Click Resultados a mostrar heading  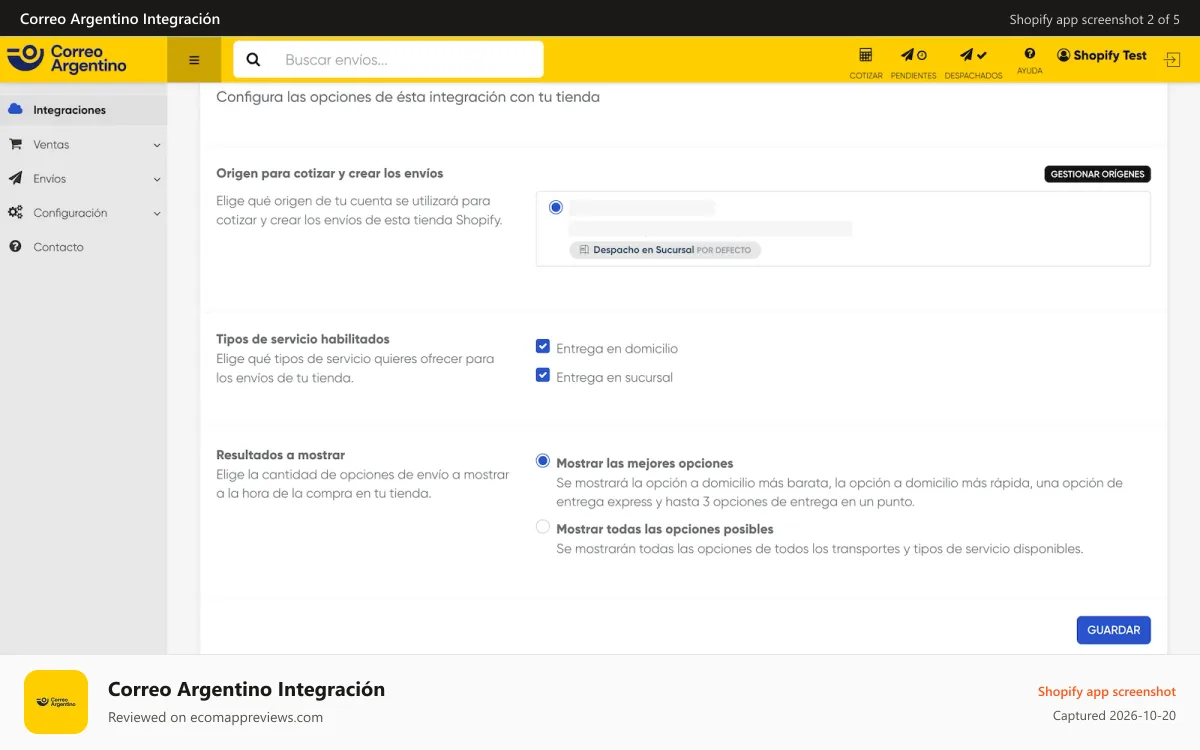click(x=281, y=454)
